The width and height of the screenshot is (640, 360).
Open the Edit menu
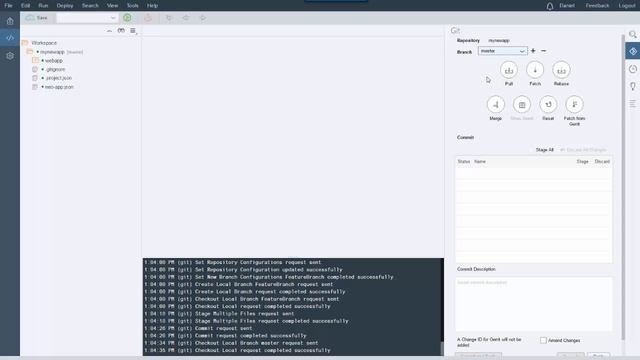coord(25,6)
